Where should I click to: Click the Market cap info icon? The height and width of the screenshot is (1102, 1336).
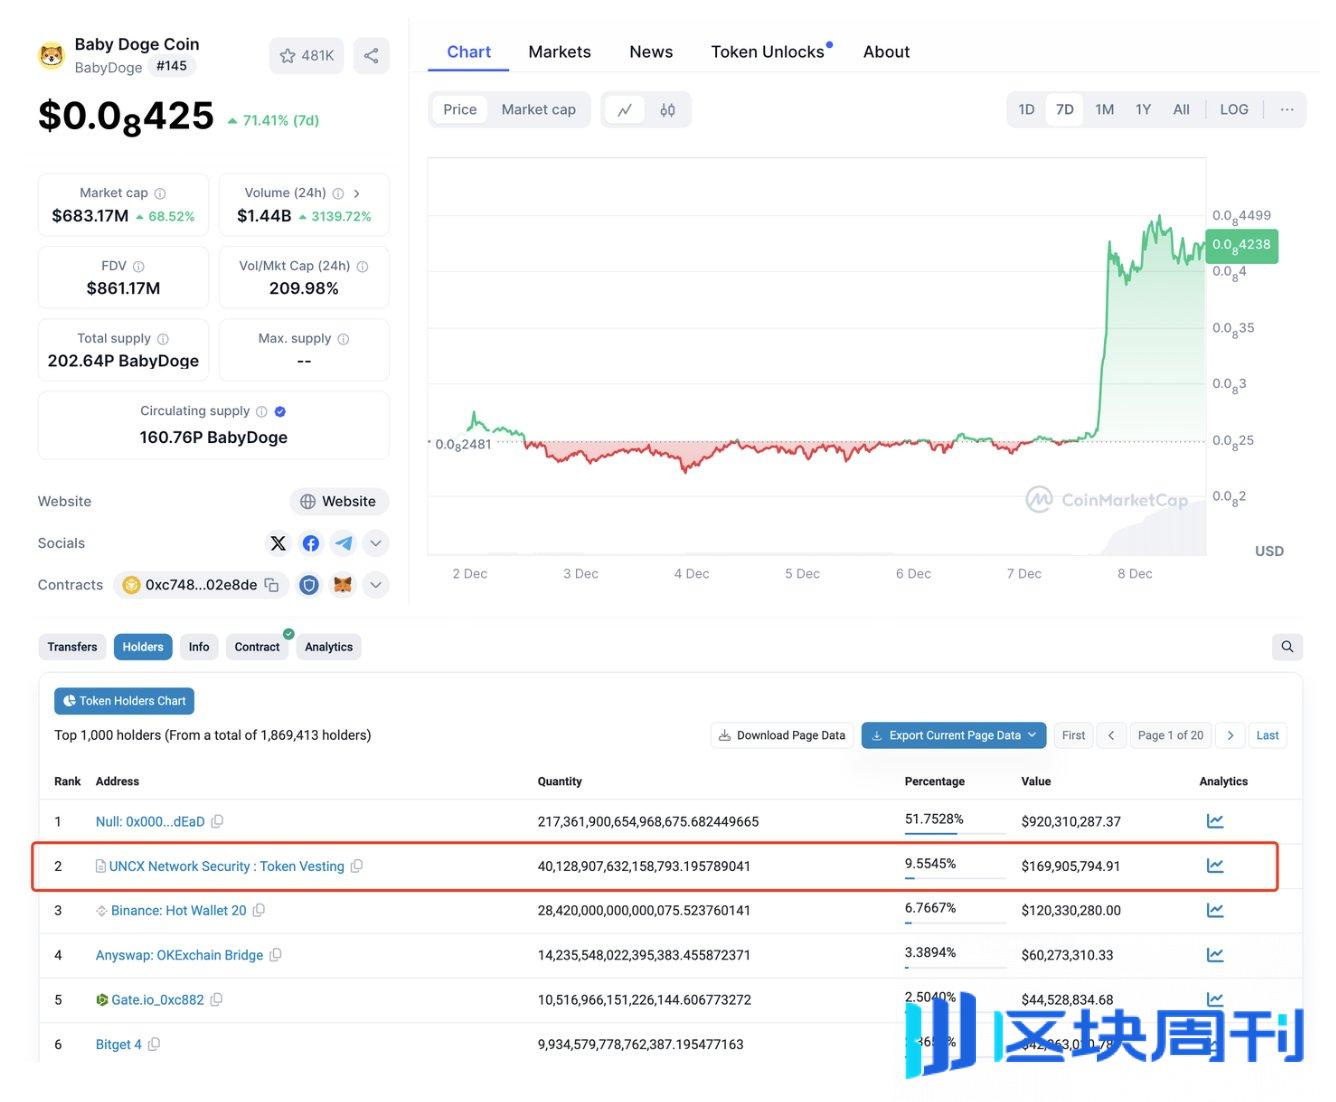[x=160, y=194]
